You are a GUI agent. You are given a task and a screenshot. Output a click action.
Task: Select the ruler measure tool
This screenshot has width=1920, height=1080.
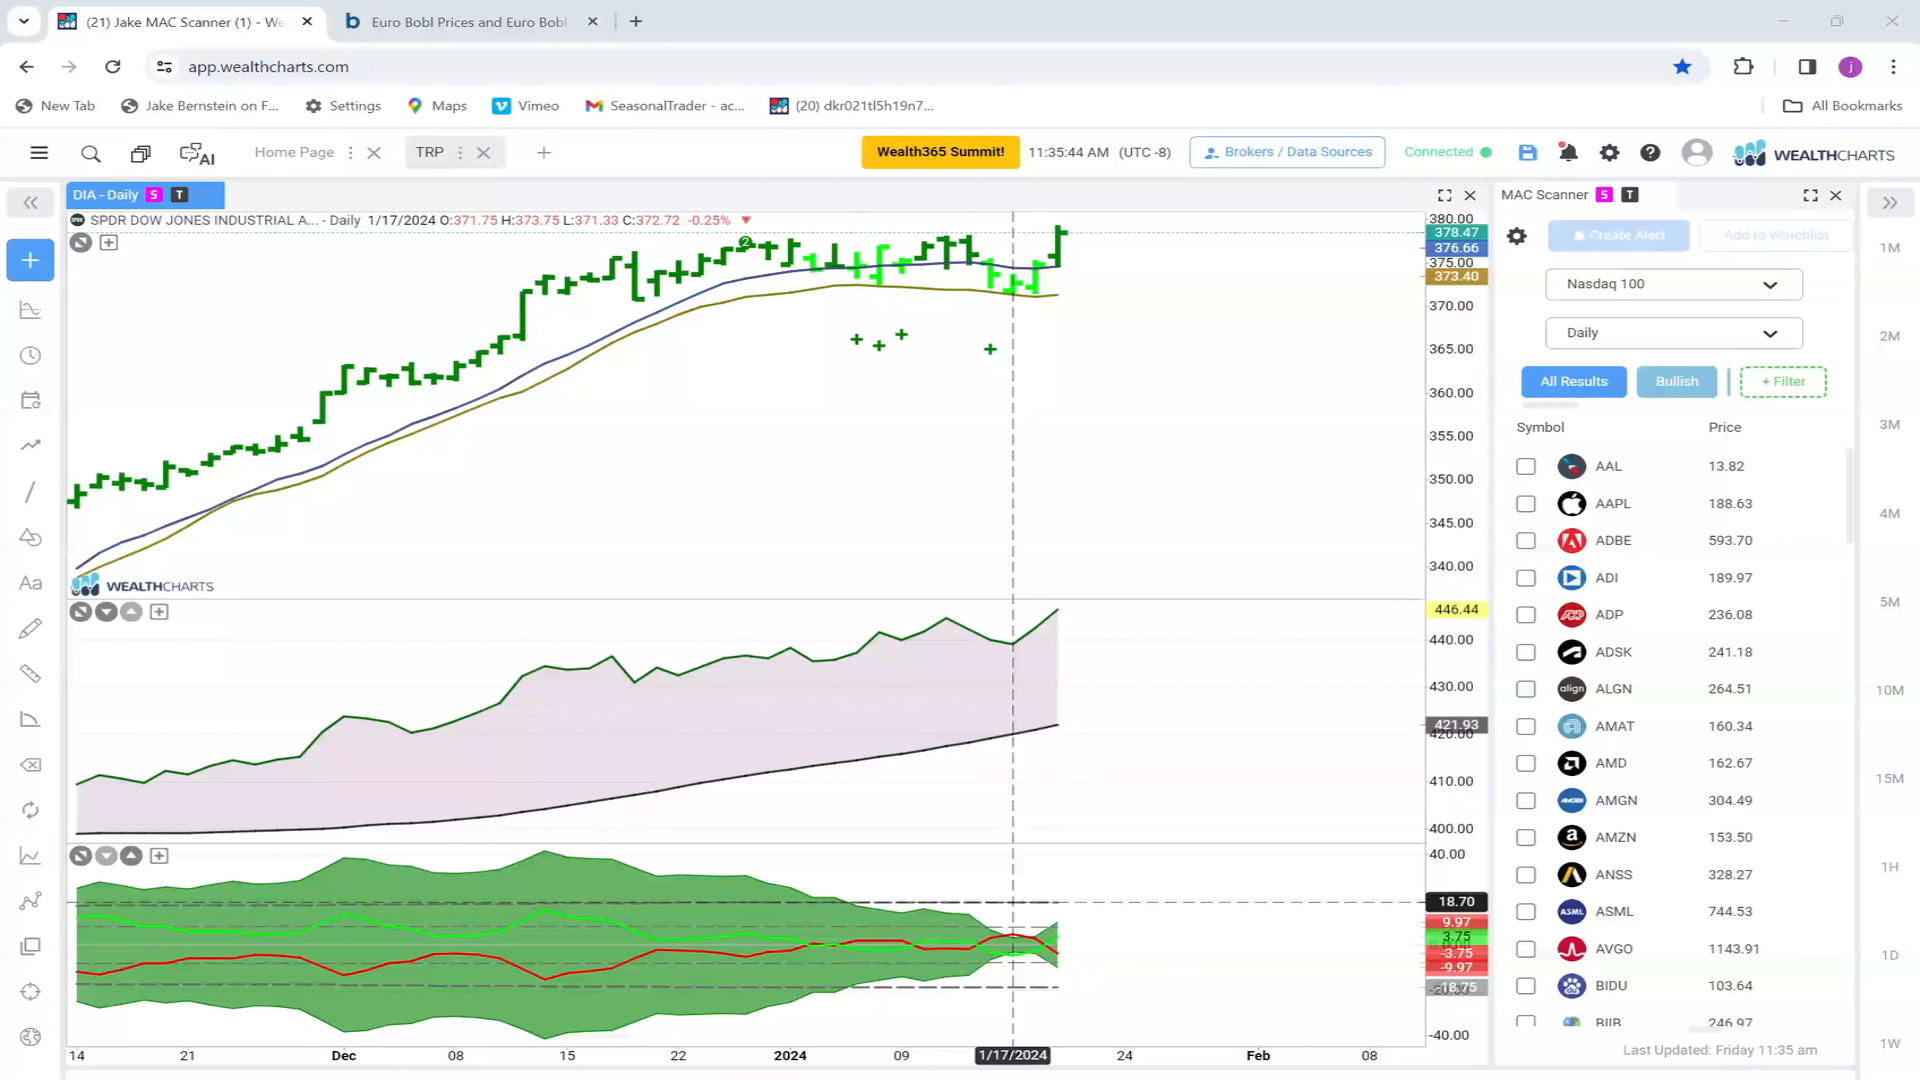(30, 673)
